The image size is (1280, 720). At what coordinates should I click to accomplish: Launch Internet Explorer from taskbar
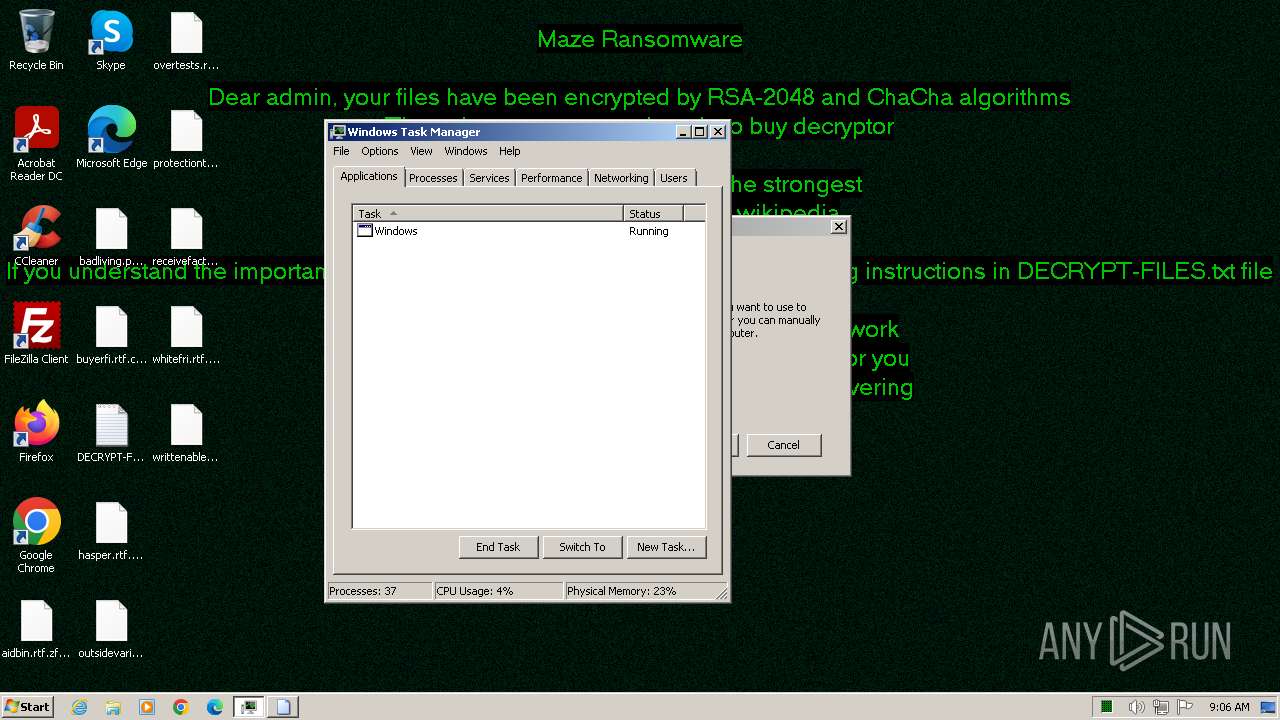(80, 707)
